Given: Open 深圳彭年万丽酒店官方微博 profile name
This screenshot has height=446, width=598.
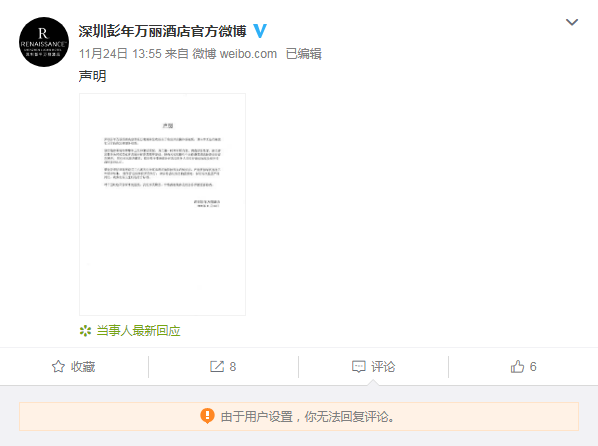Looking at the screenshot, I should (x=162, y=31).
